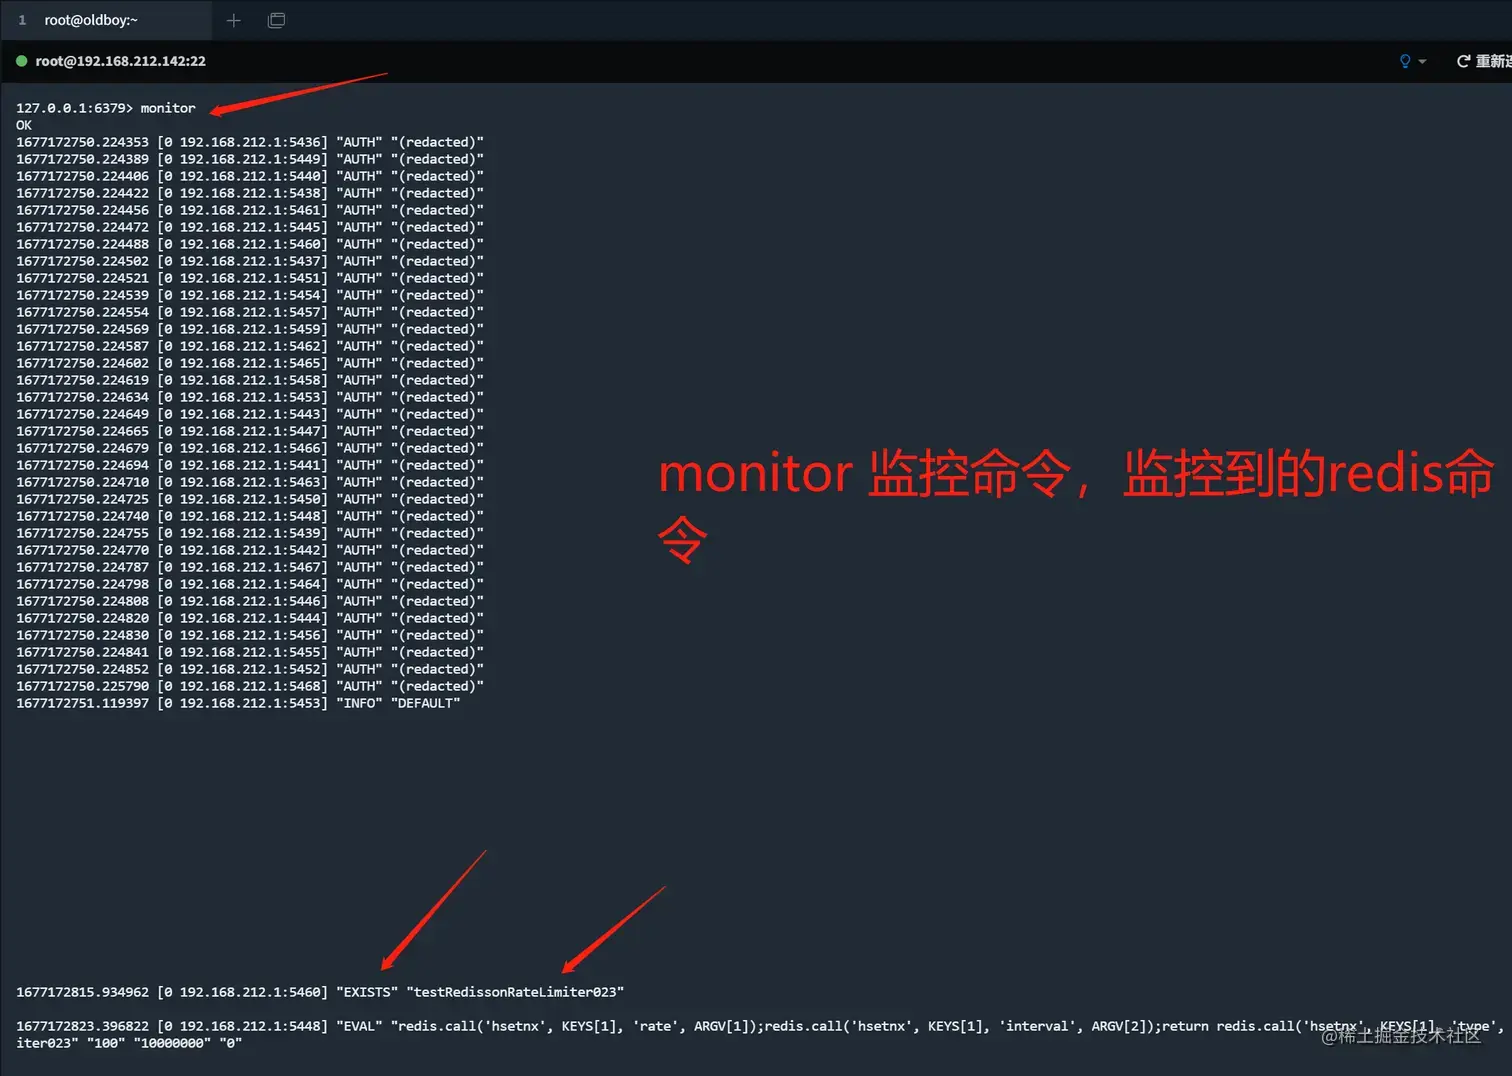Click the duplicate panes icon beside the plus

click(276, 20)
